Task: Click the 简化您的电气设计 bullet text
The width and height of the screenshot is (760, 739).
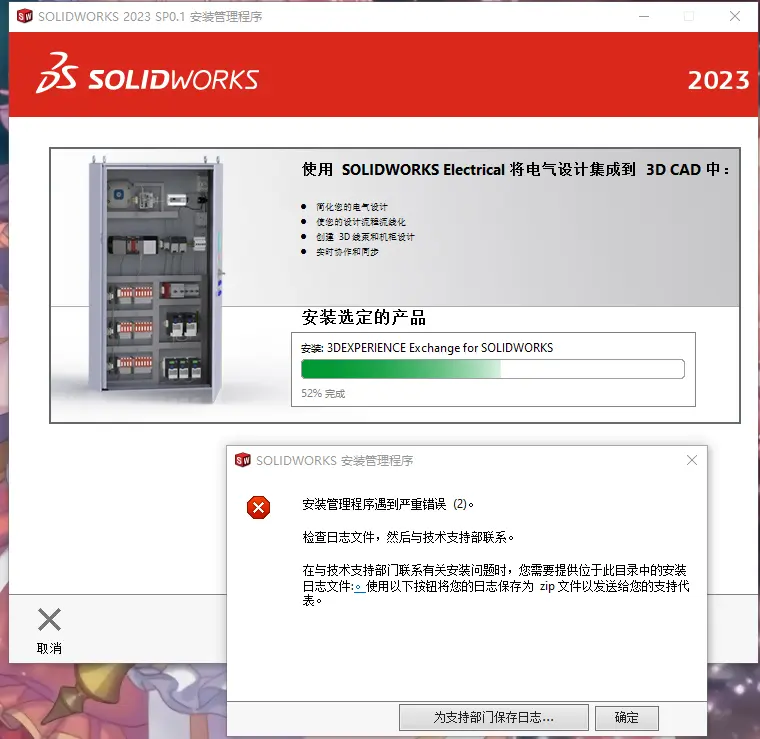Action: (352, 207)
